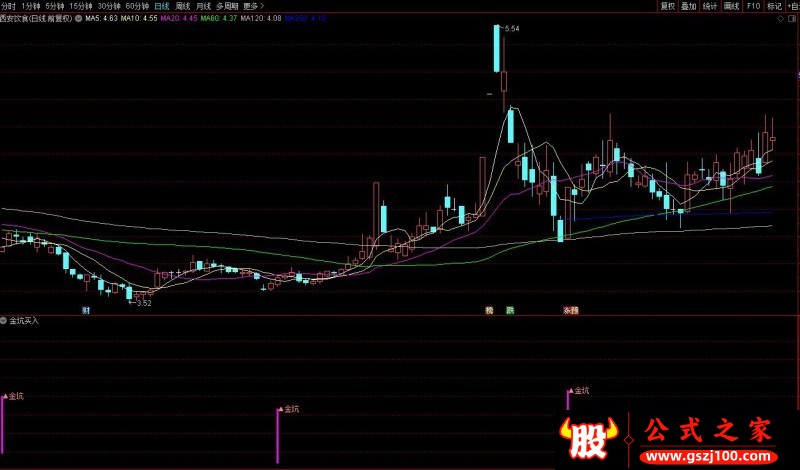This screenshot has width=800, height=470.
Task: Click the 金坑买入 indicator name
Action: pyautogui.click(x=24, y=321)
